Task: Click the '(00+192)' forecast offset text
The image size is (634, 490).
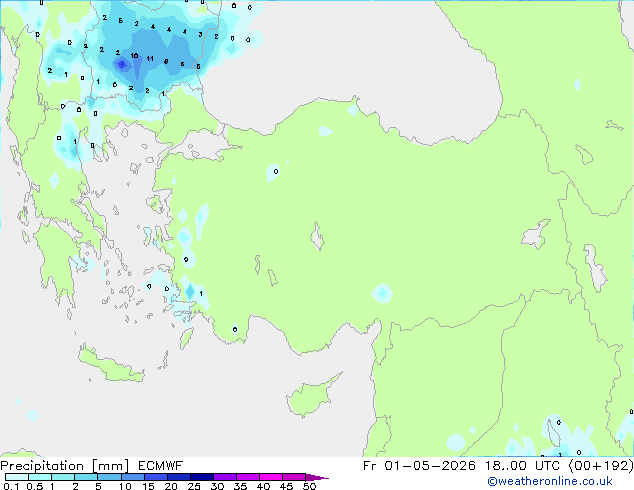Action: click(601, 466)
